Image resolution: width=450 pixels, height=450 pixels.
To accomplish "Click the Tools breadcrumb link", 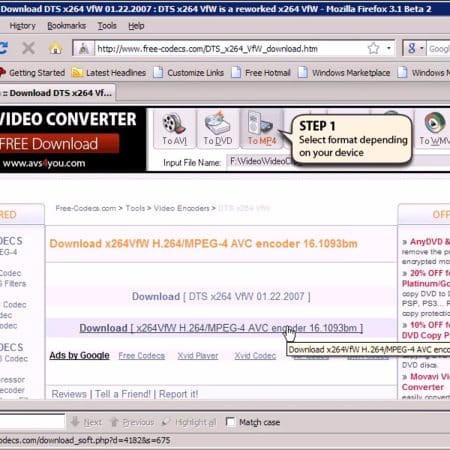I will (135, 208).
